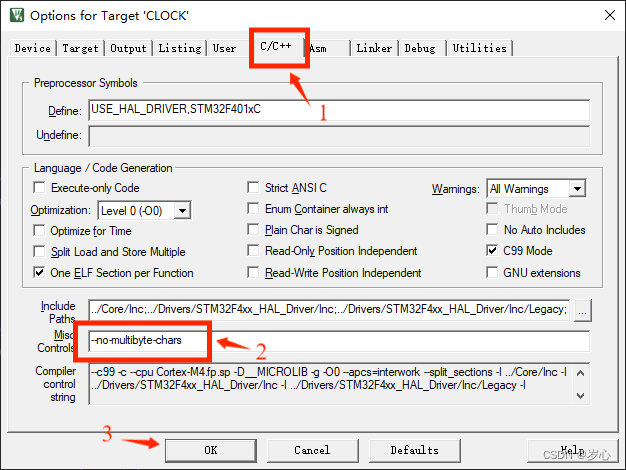Image resolution: width=626 pixels, height=470 pixels.
Task: Click the Misc Controls input field
Action: [x=339, y=341]
